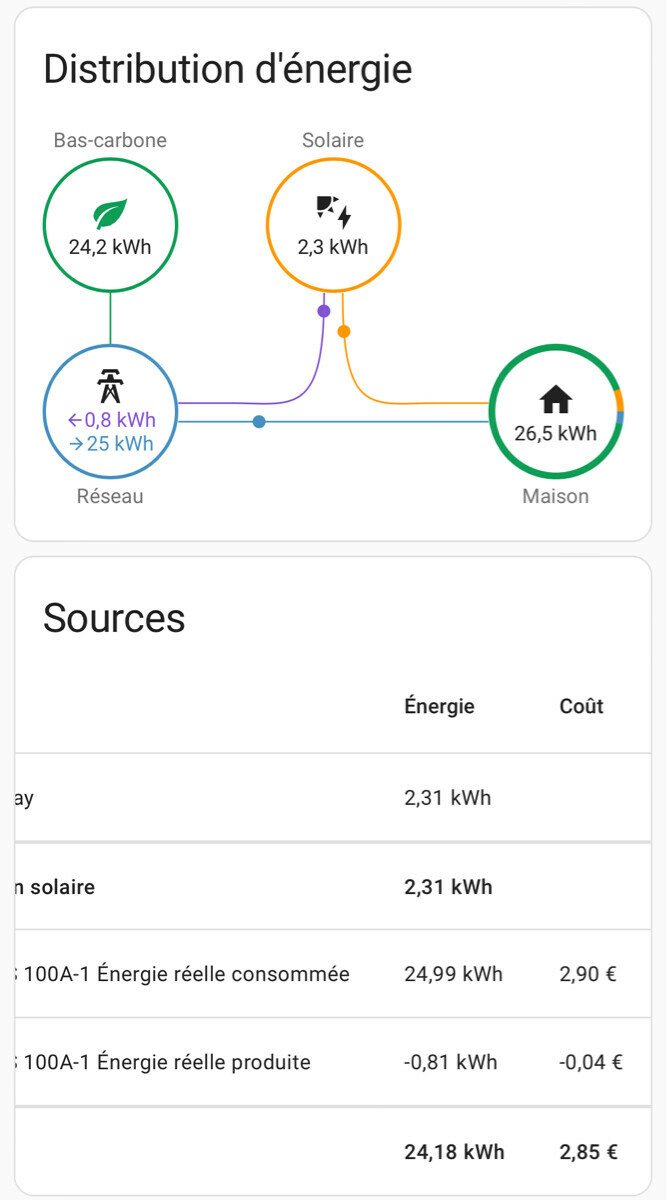
Task: Click the green leaf low-carbon icon
Action: (110, 213)
